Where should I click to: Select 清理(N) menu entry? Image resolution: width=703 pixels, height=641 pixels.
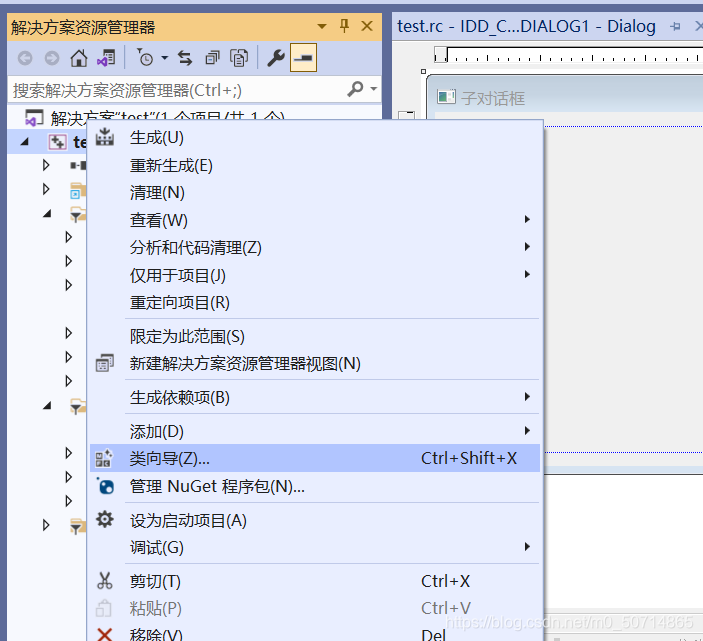314,193
